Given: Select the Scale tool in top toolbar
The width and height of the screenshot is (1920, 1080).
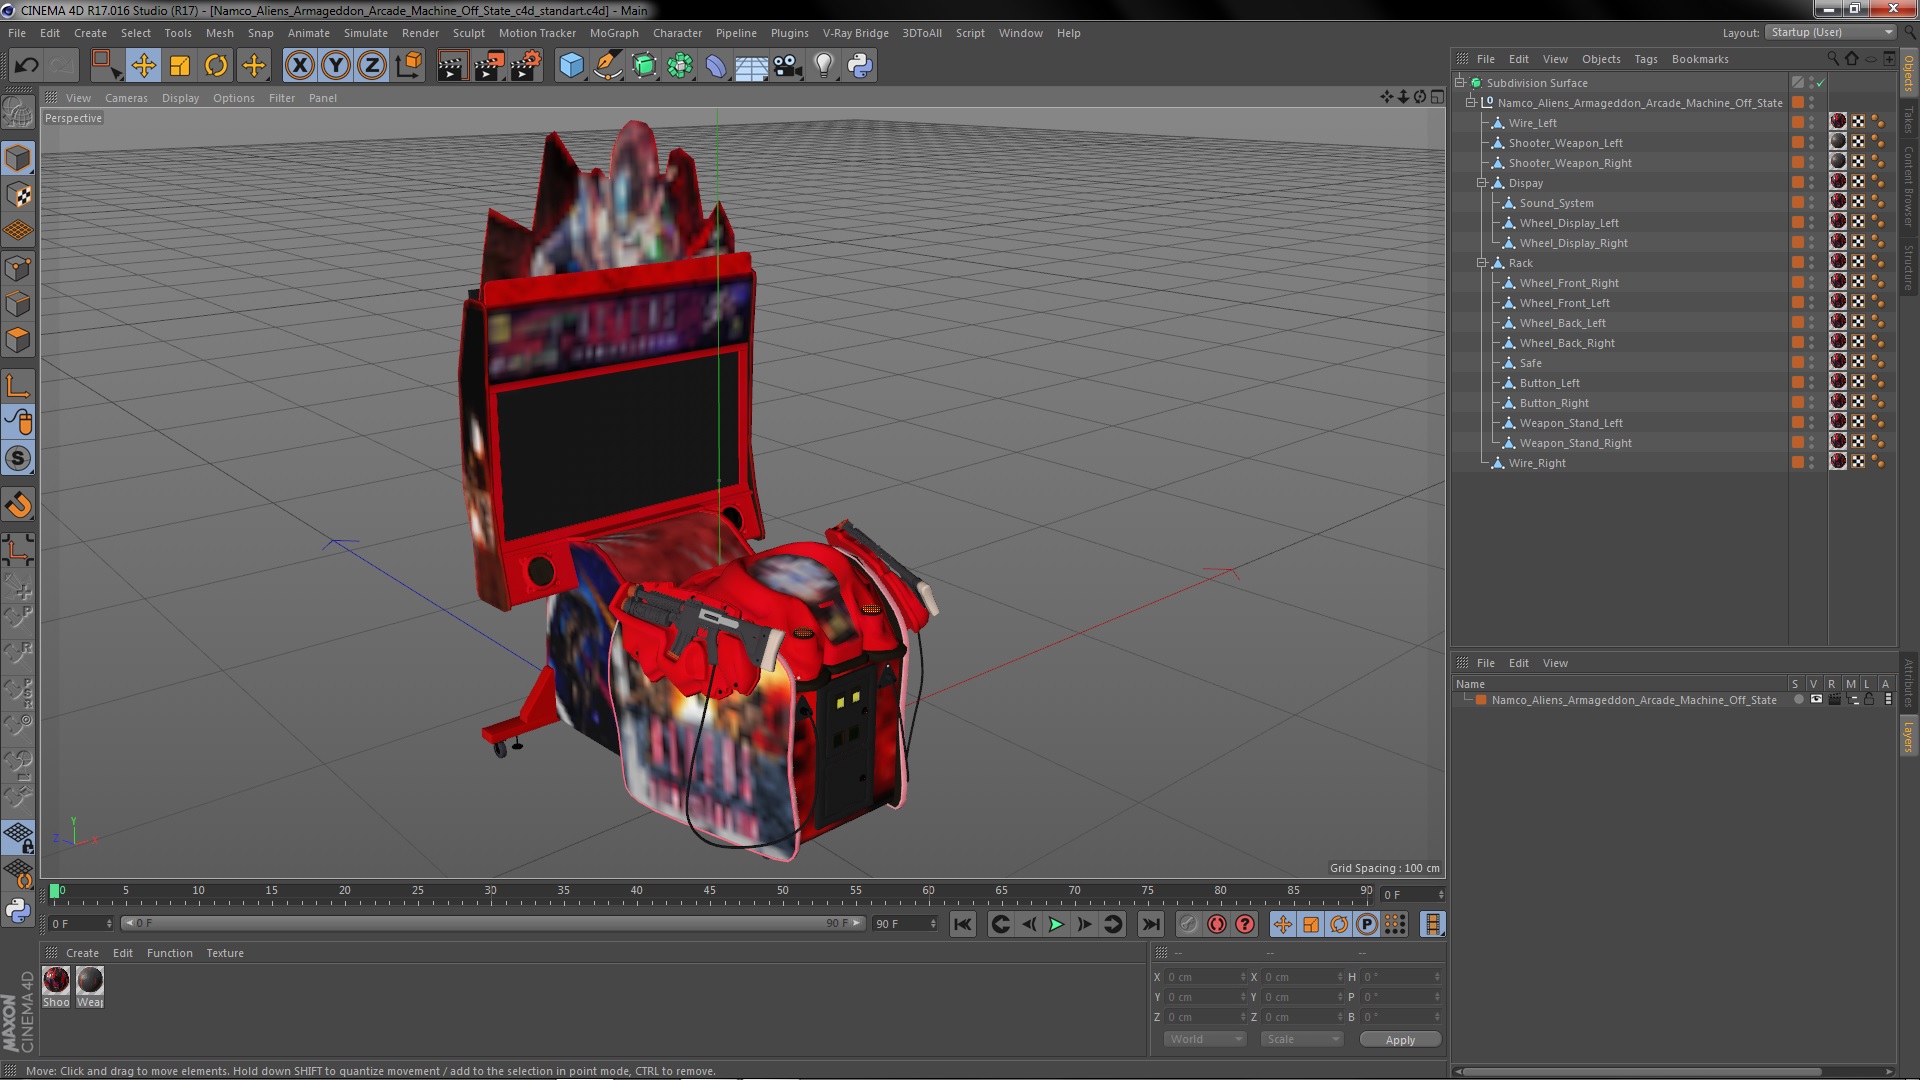Looking at the screenshot, I should [180, 66].
